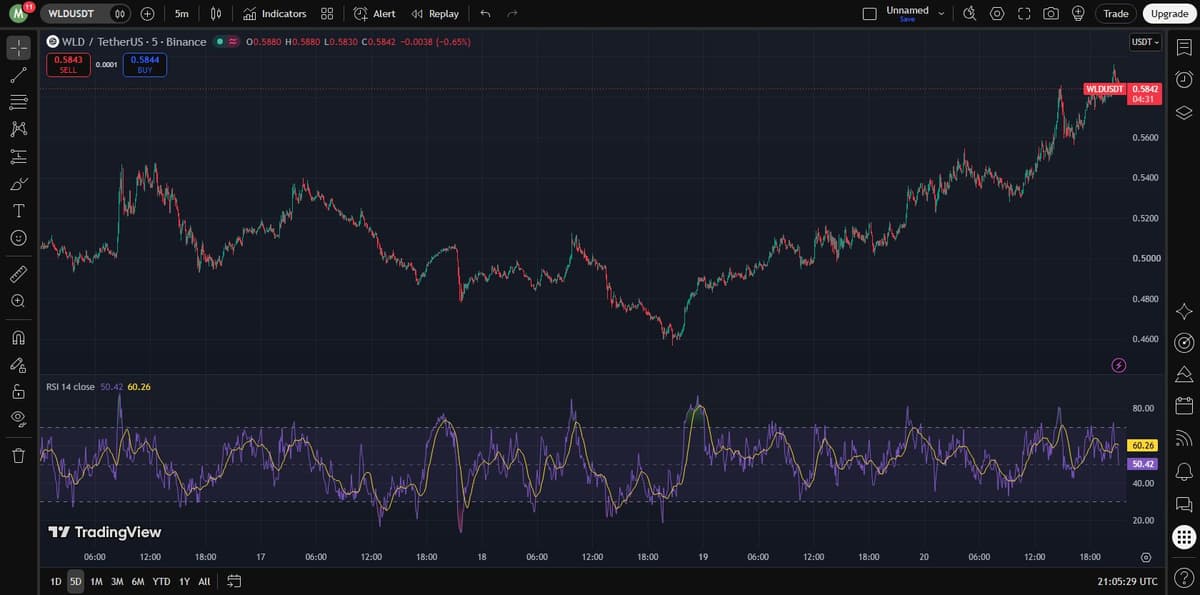Select the YTD date range

(162, 581)
